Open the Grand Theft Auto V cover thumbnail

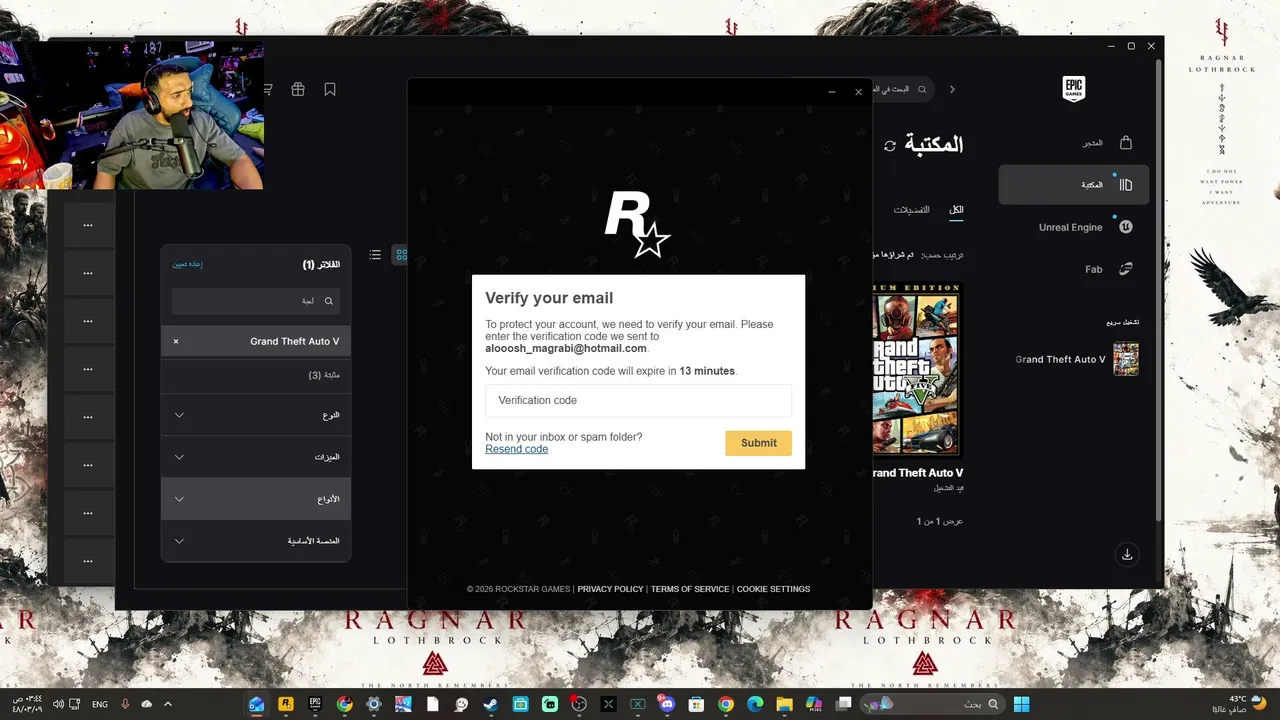[x=917, y=370]
